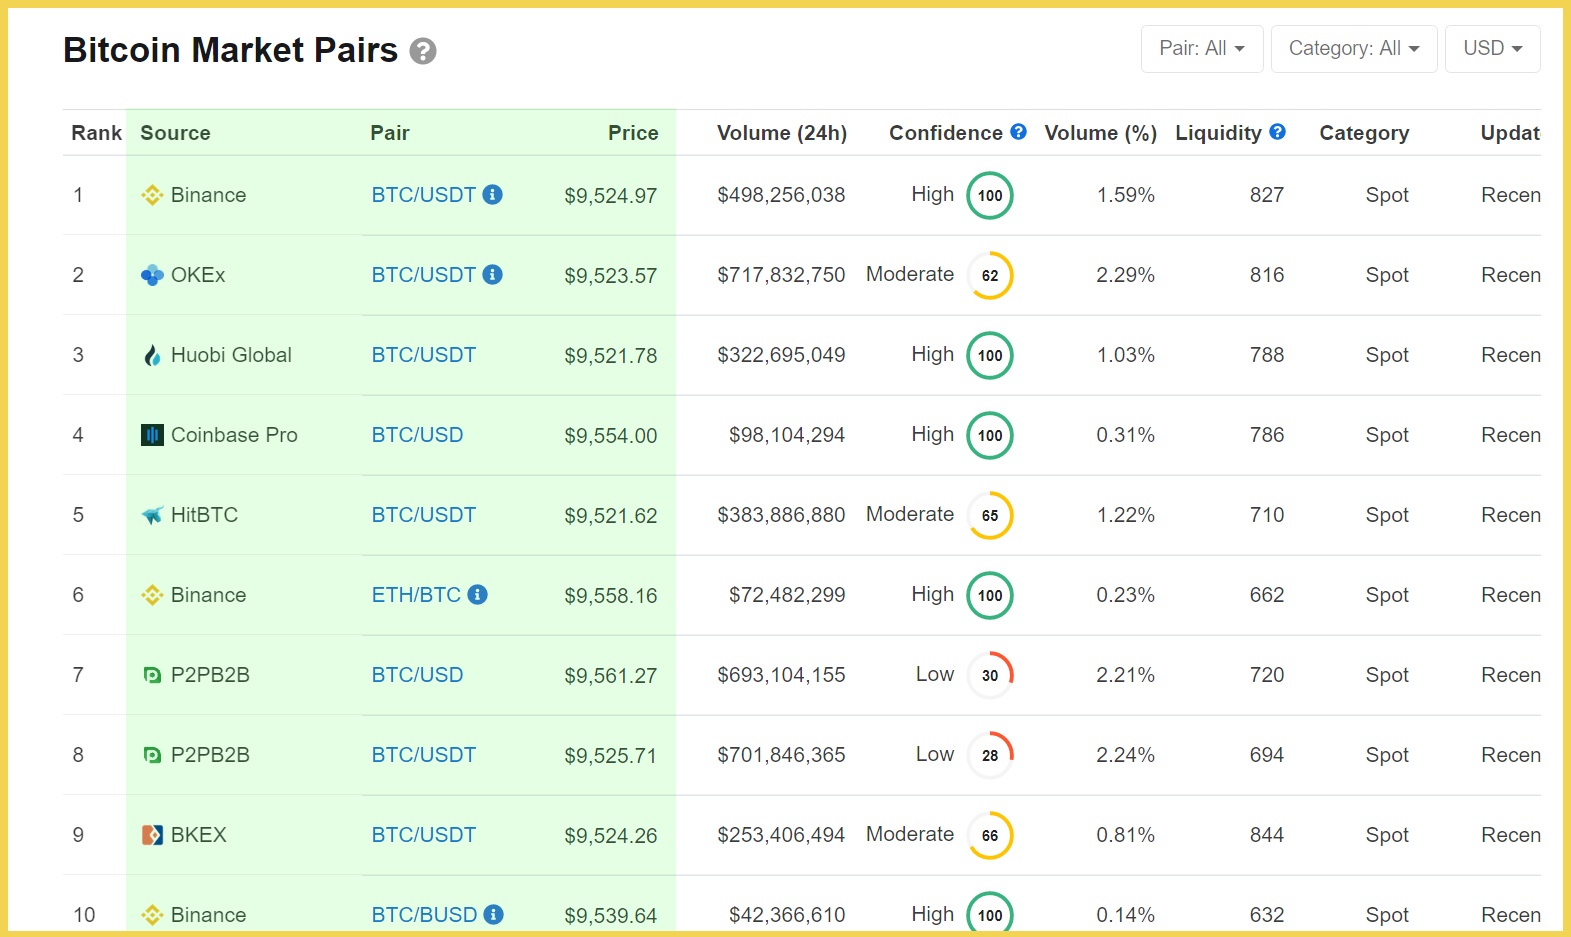This screenshot has width=1571, height=937.
Task: Click the HitBTC confidence score 65 gauge
Action: pyautogui.click(x=990, y=515)
